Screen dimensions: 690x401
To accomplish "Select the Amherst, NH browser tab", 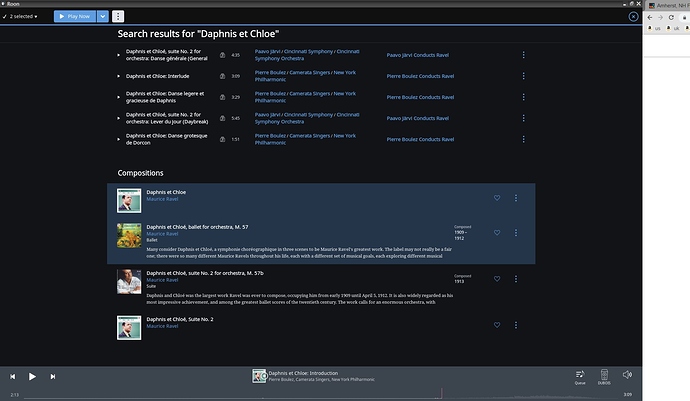I will click(668, 6).
